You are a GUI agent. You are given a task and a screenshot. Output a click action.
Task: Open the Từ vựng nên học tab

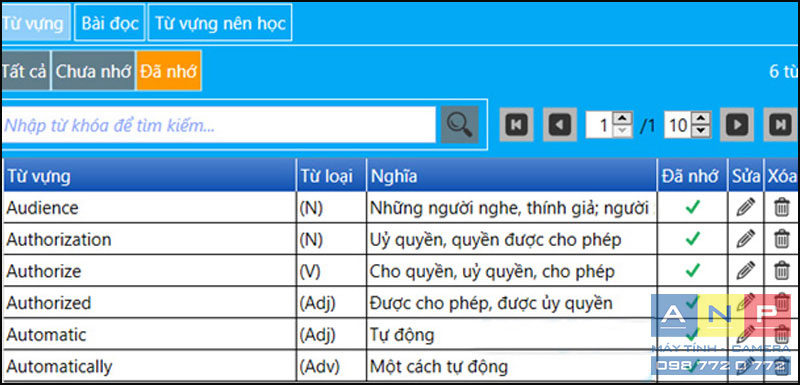click(x=220, y=23)
